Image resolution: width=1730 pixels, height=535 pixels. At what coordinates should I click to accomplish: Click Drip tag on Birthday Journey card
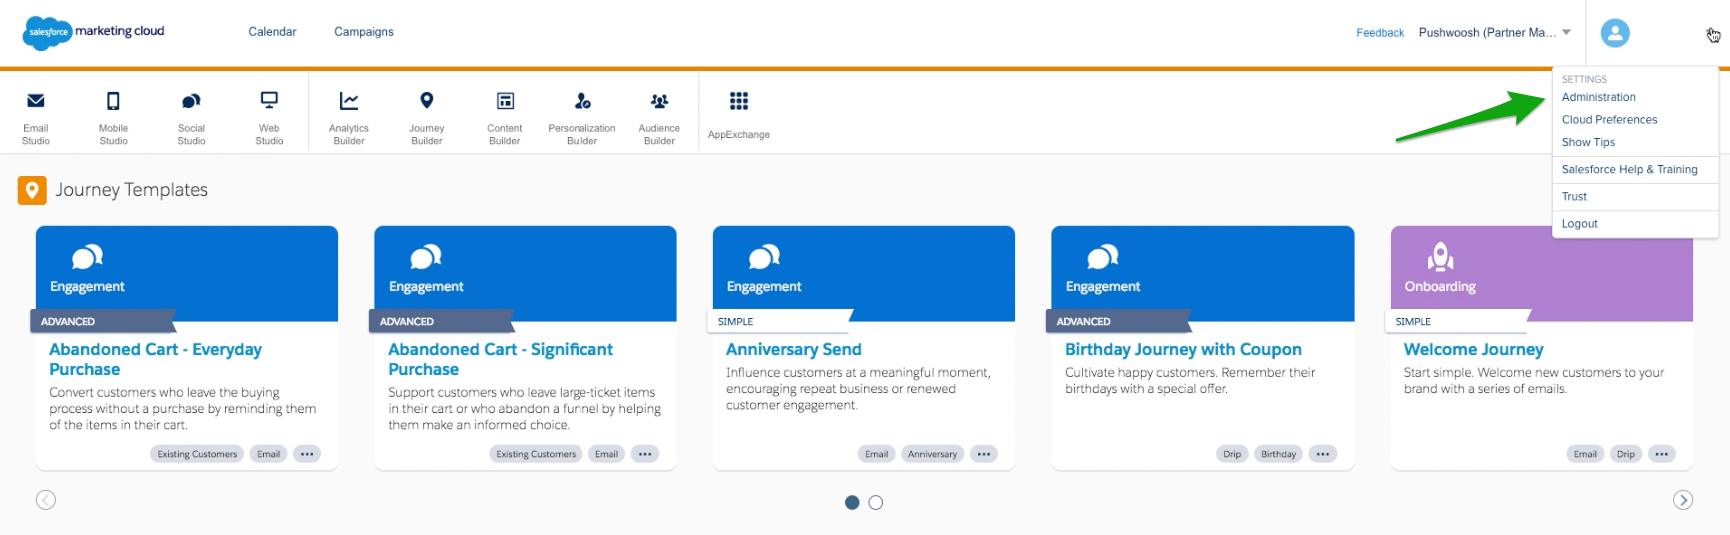click(x=1232, y=454)
